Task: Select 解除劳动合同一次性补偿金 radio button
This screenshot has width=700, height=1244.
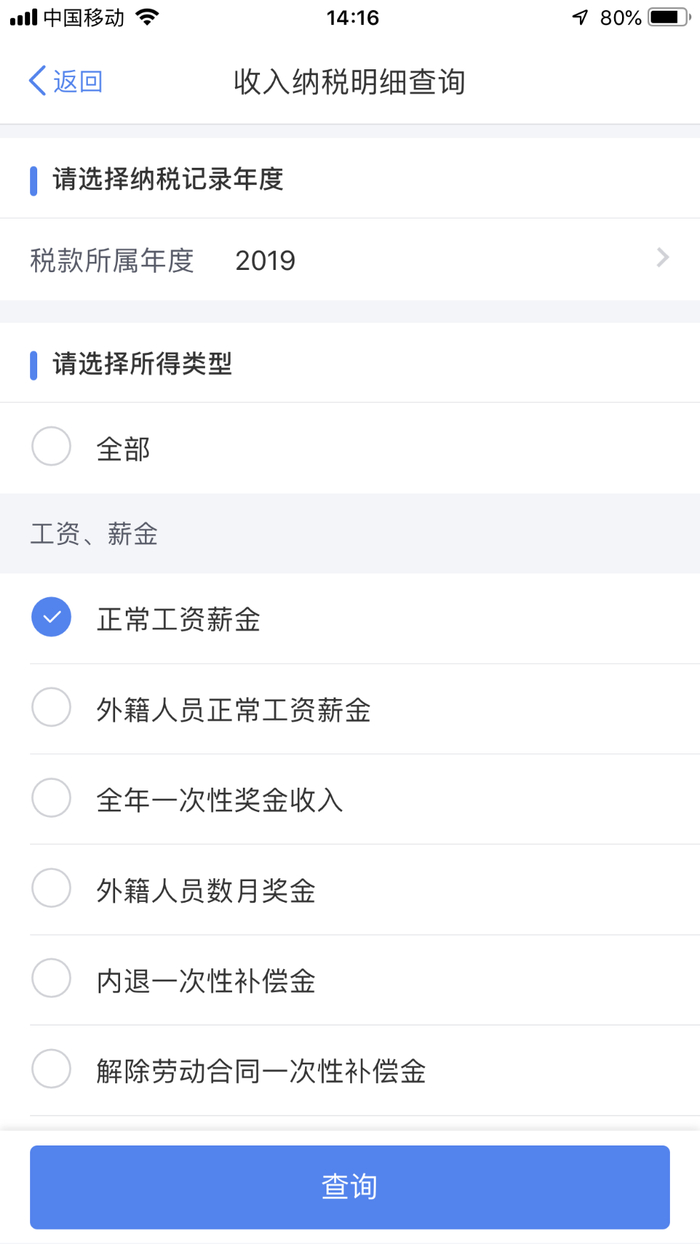Action: pyautogui.click(x=51, y=1070)
